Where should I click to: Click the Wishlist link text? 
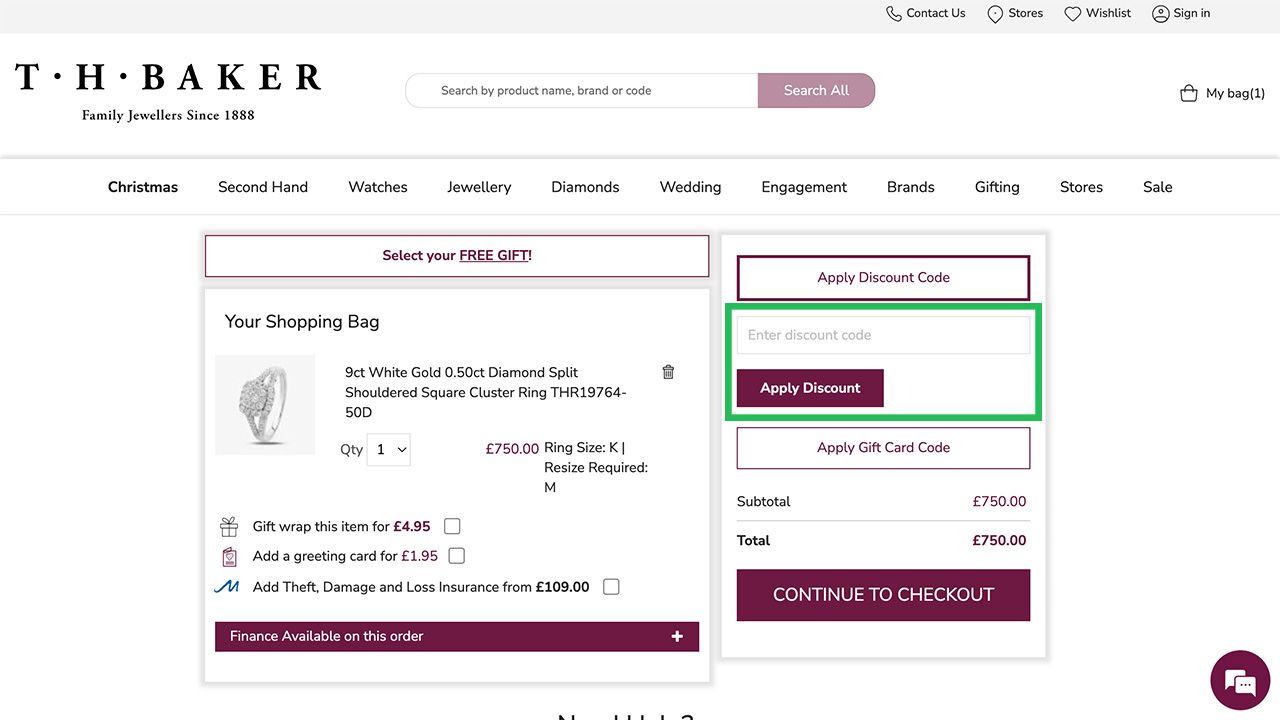point(1109,13)
